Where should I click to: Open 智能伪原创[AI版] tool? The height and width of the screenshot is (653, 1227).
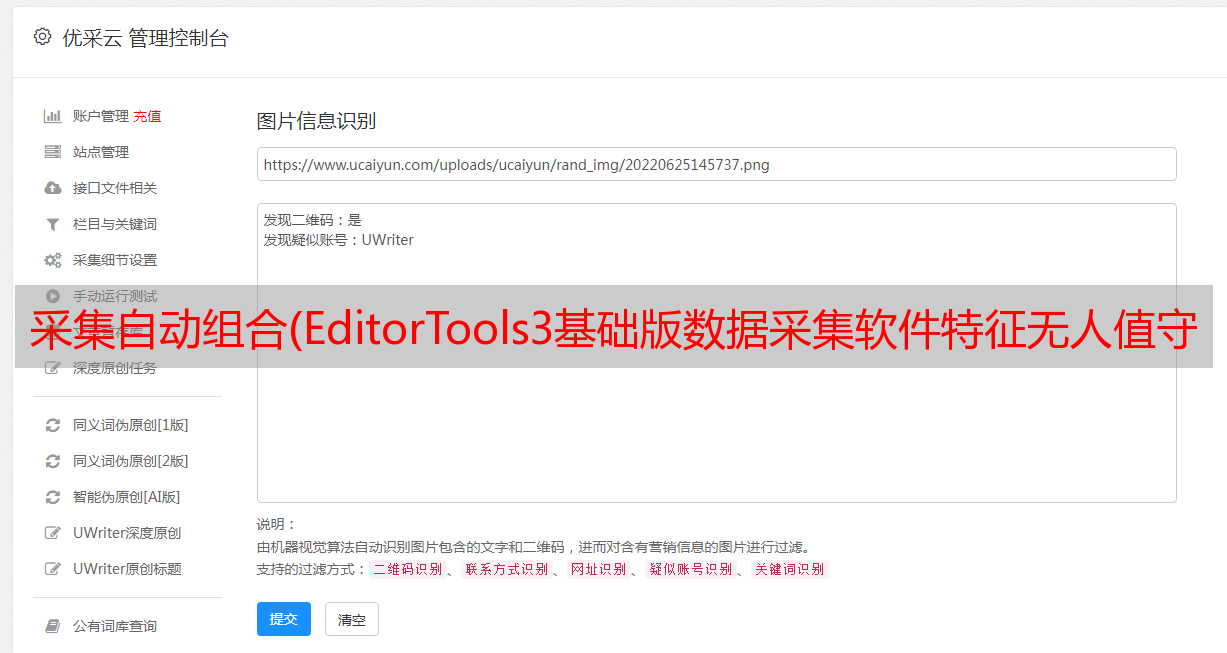click(x=127, y=497)
